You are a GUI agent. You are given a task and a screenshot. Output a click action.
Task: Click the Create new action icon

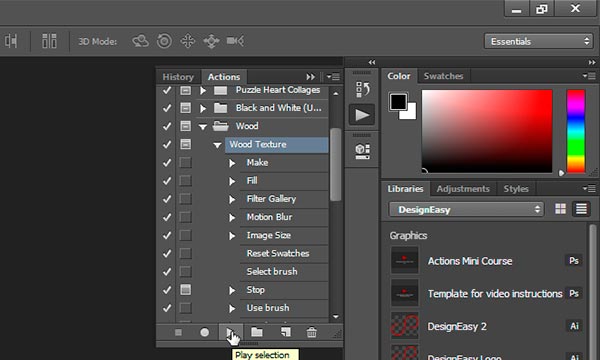coord(285,332)
